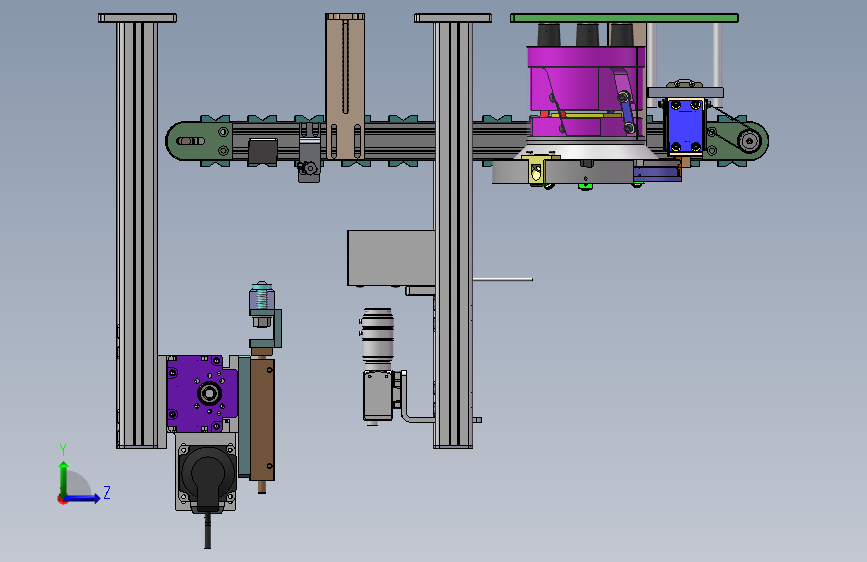Select the green top plate of the assembly
Image resolution: width=867 pixels, height=562 pixels.
pos(624,18)
